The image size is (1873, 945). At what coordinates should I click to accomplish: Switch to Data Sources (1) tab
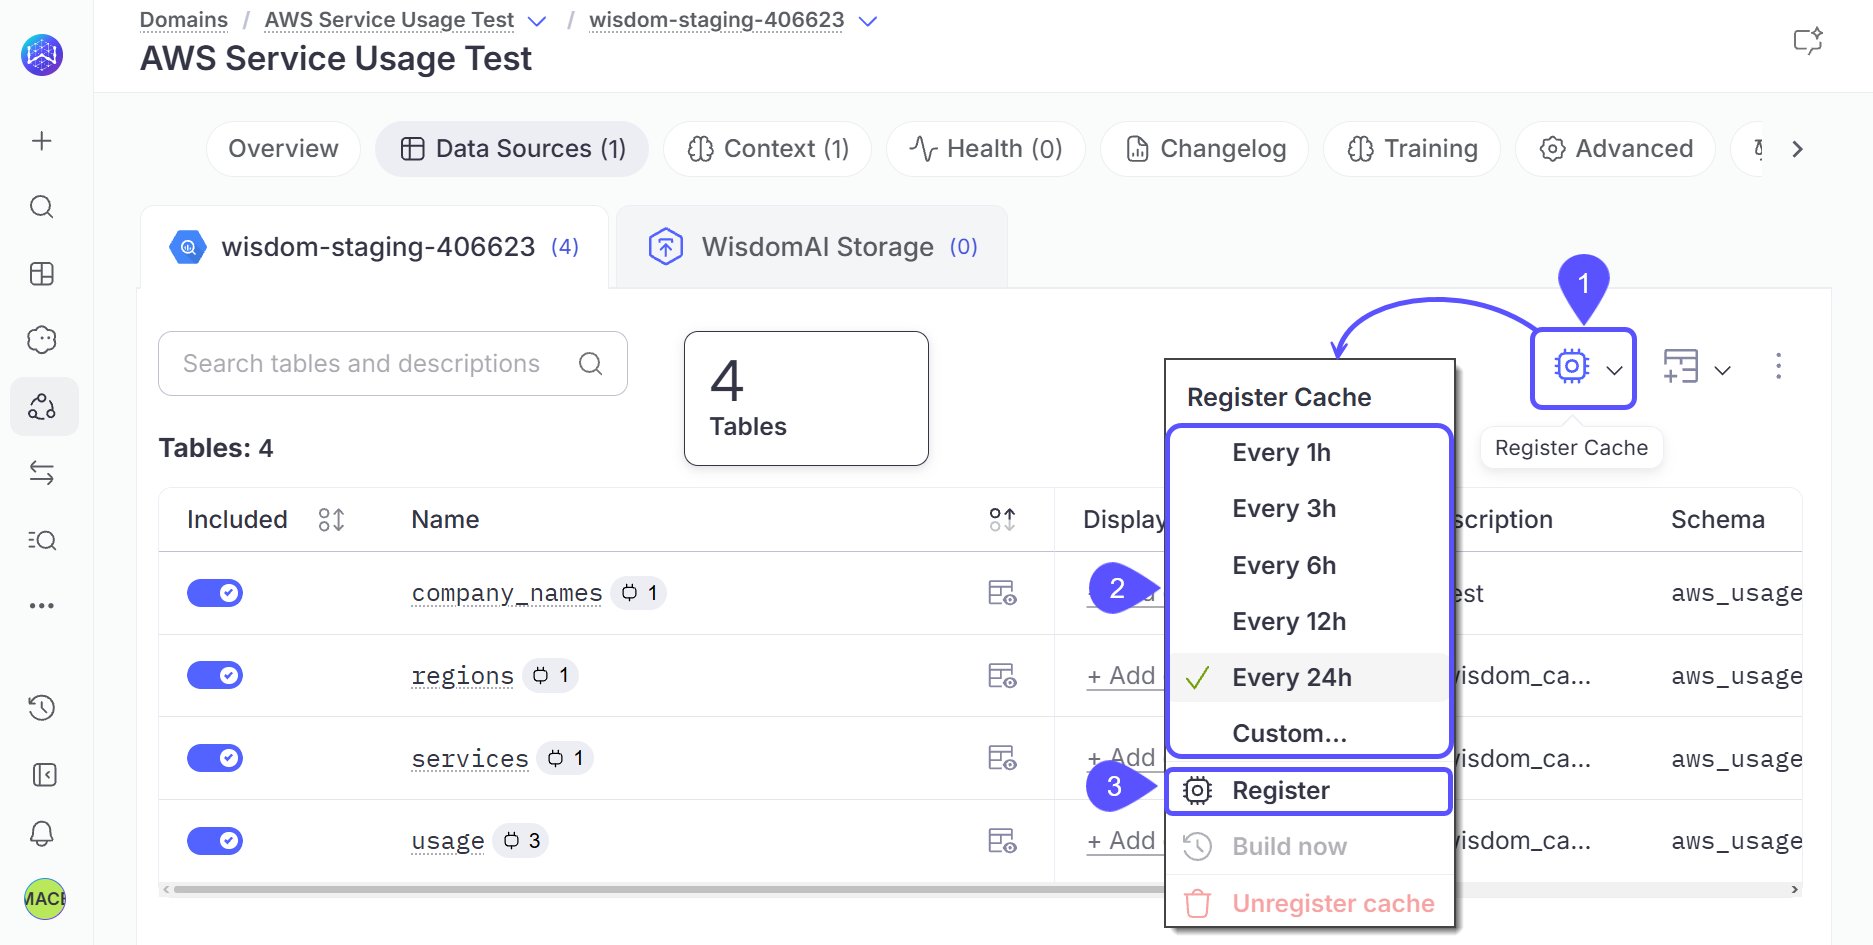point(512,149)
